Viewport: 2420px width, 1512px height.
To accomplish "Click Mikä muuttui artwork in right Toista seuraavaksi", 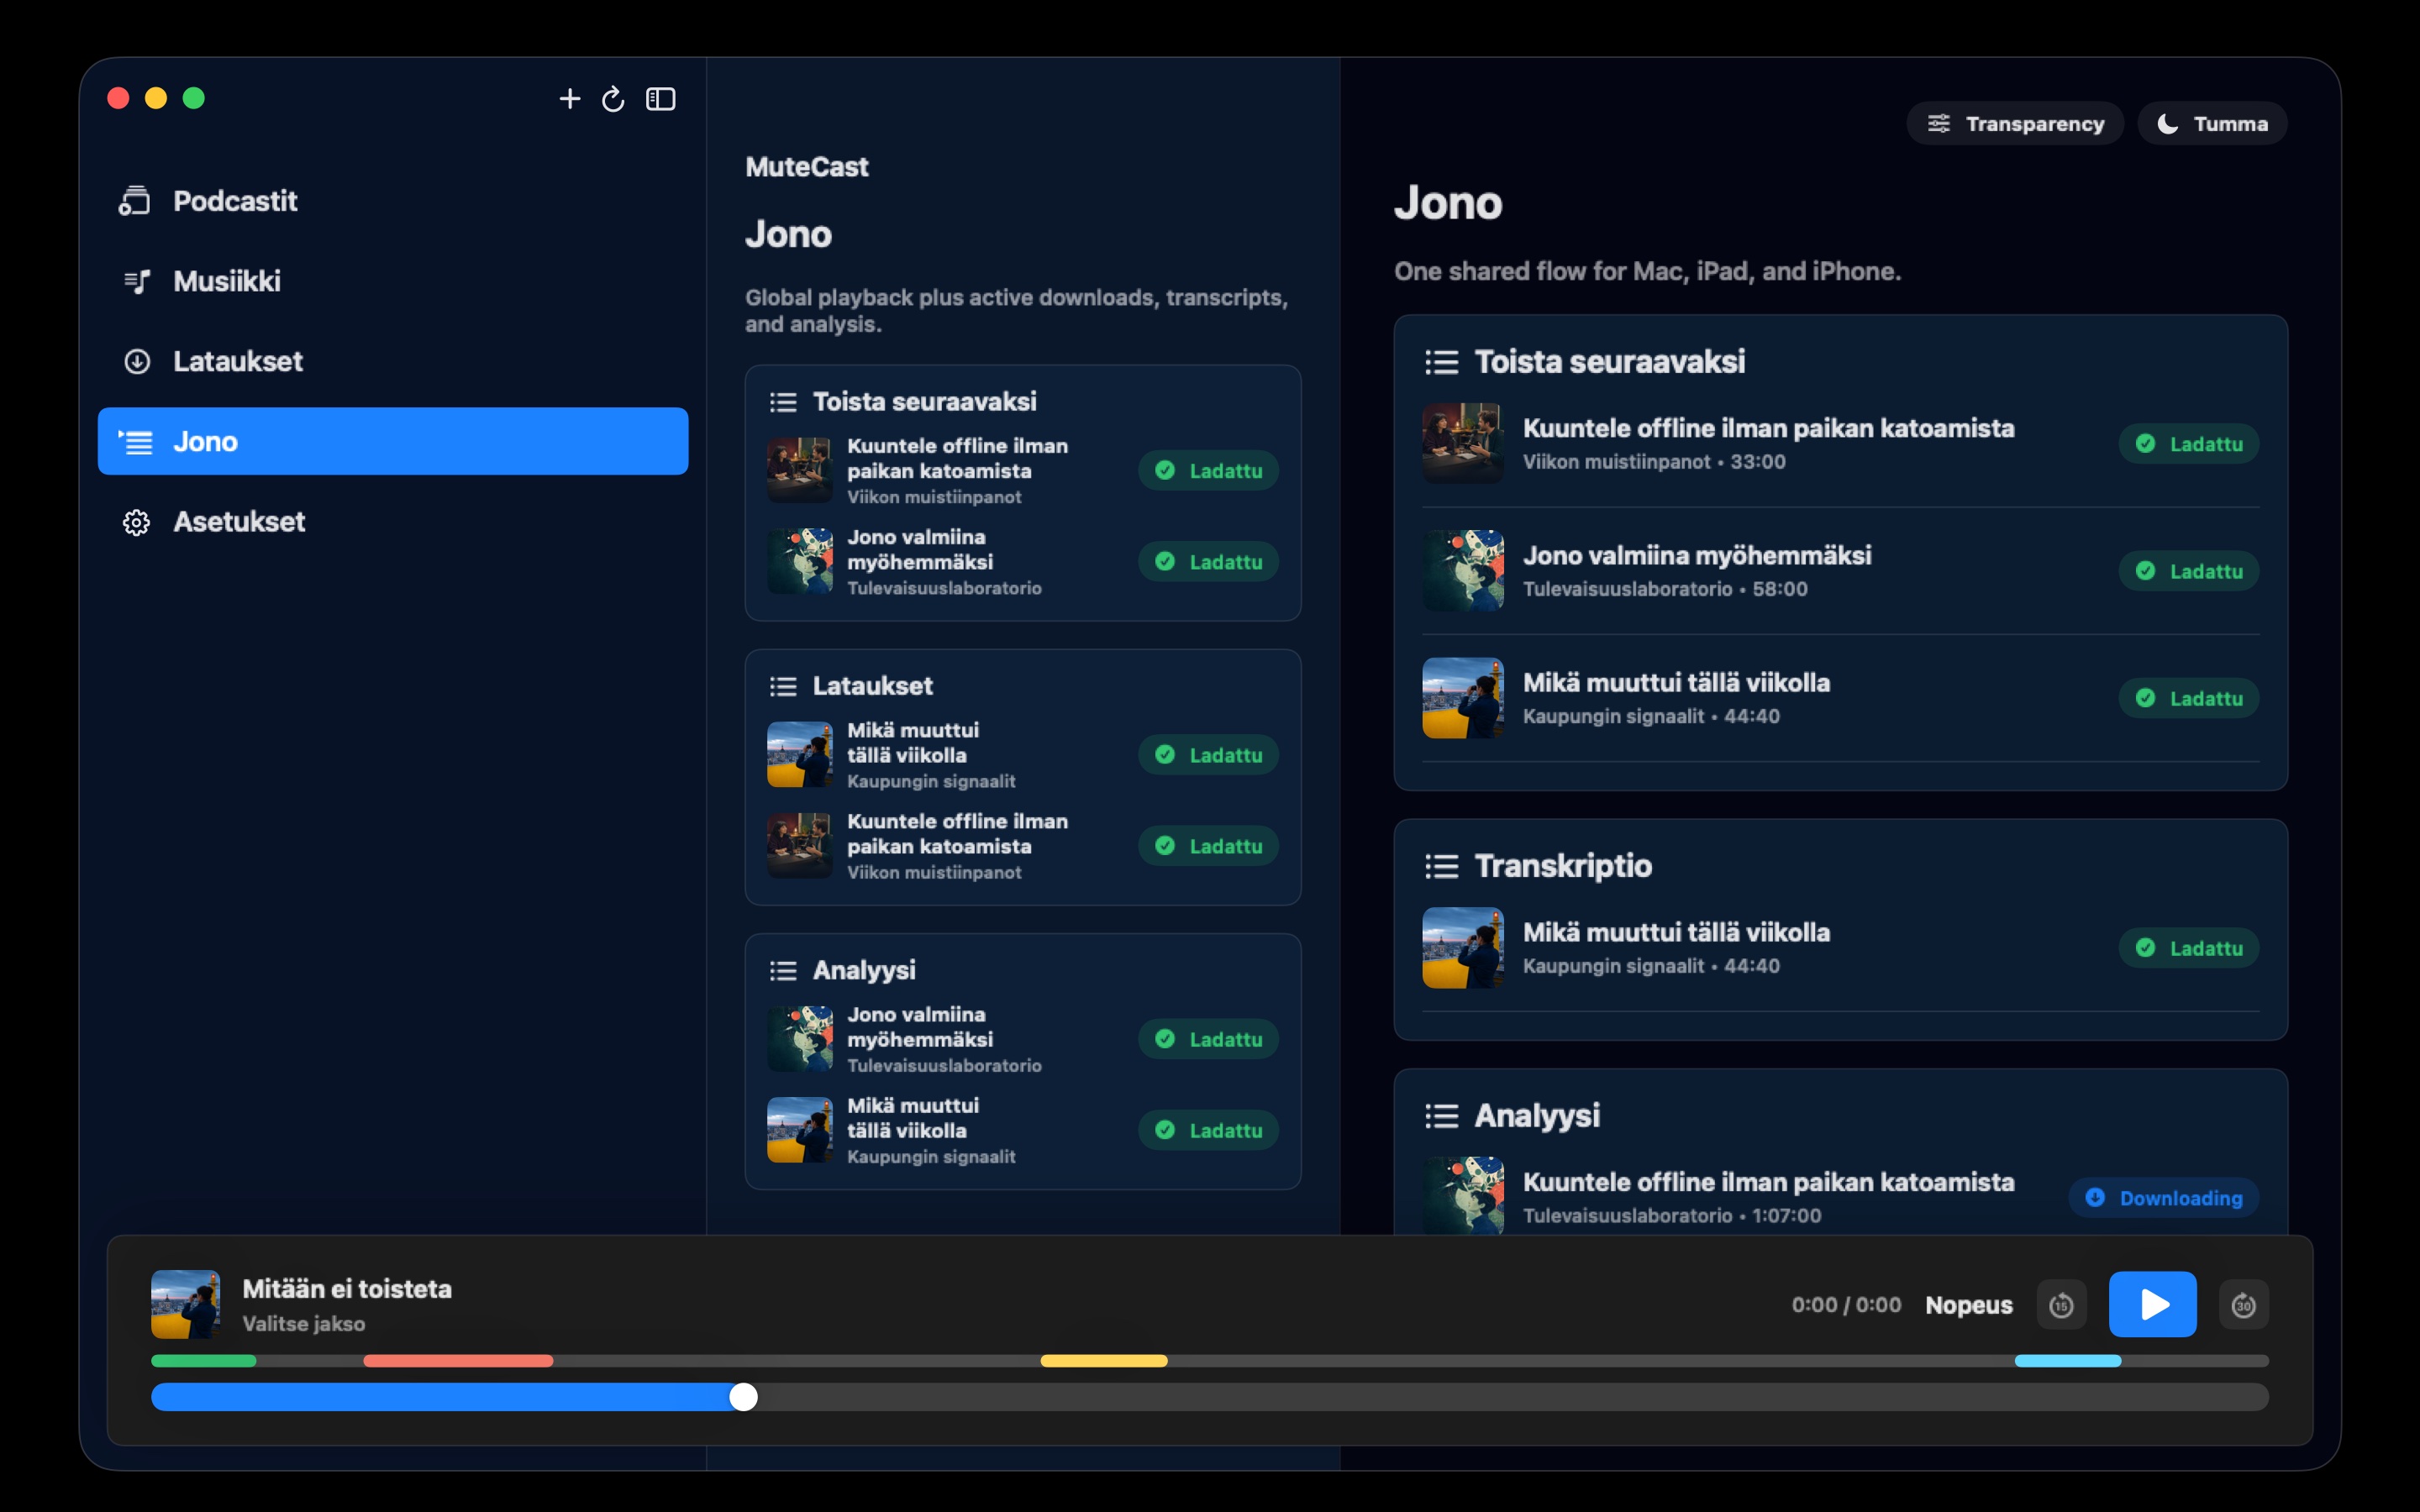I will tap(1462, 698).
